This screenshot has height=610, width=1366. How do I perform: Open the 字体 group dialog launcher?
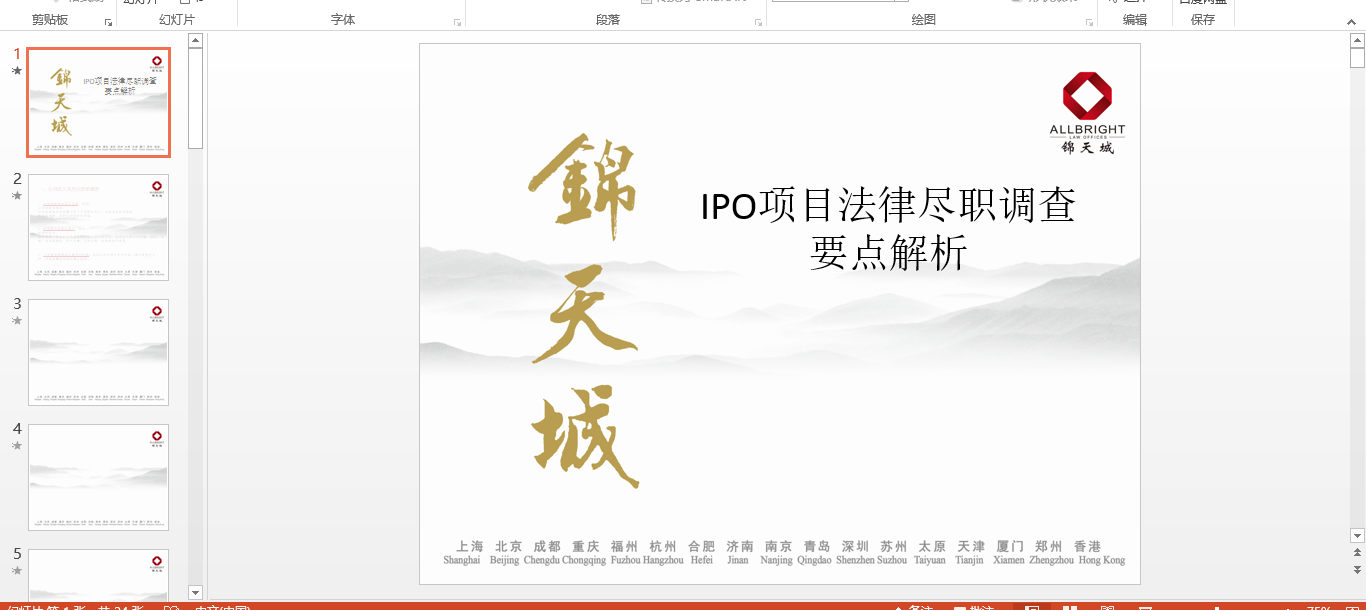(457, 22)
